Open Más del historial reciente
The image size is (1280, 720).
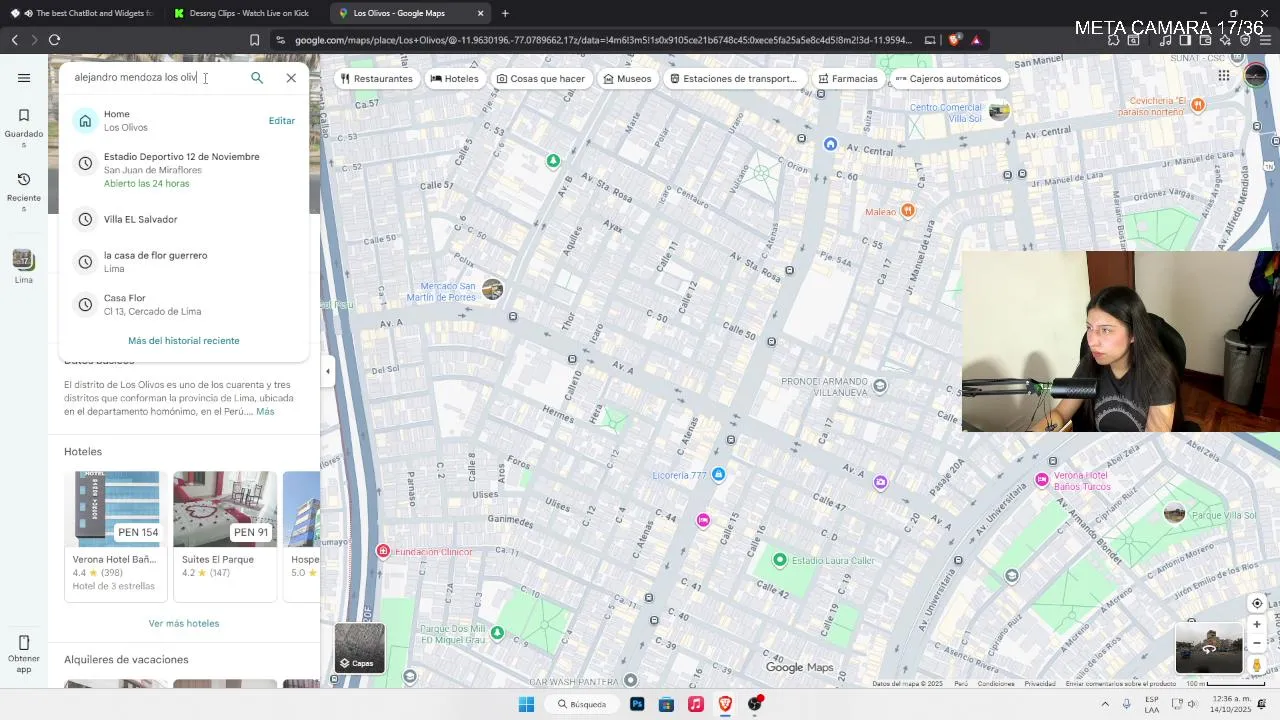[184, 341]
